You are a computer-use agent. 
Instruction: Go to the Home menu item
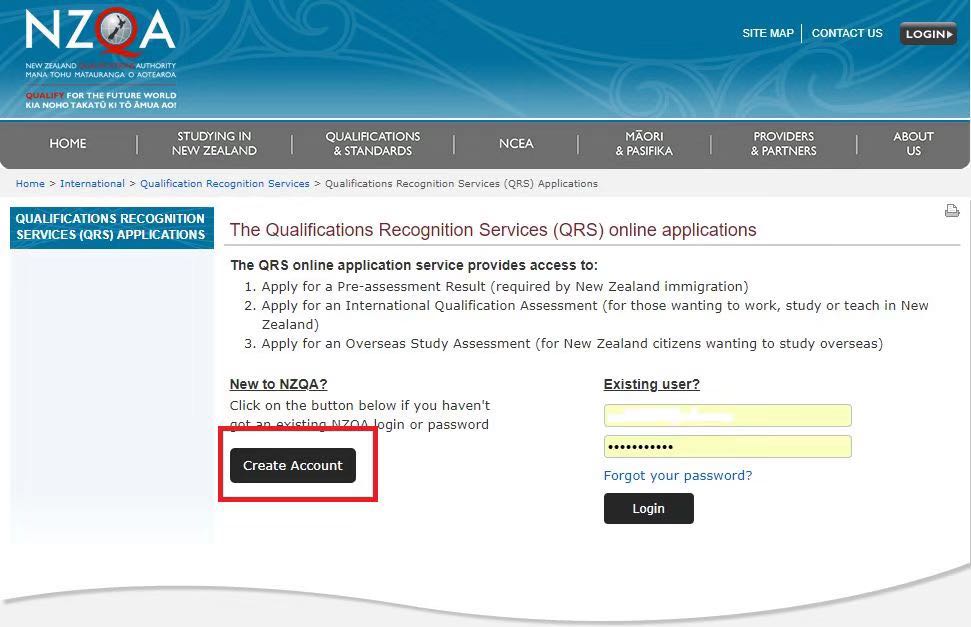68,144
